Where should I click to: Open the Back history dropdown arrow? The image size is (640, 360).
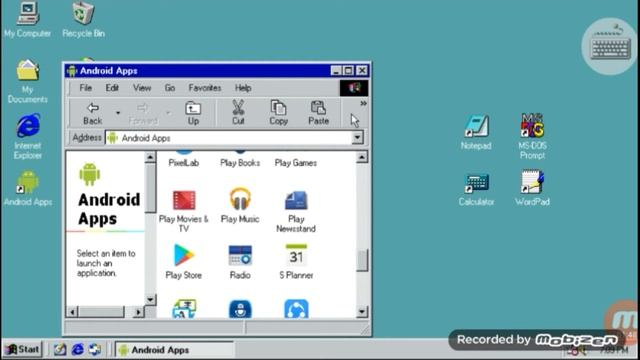118,113
